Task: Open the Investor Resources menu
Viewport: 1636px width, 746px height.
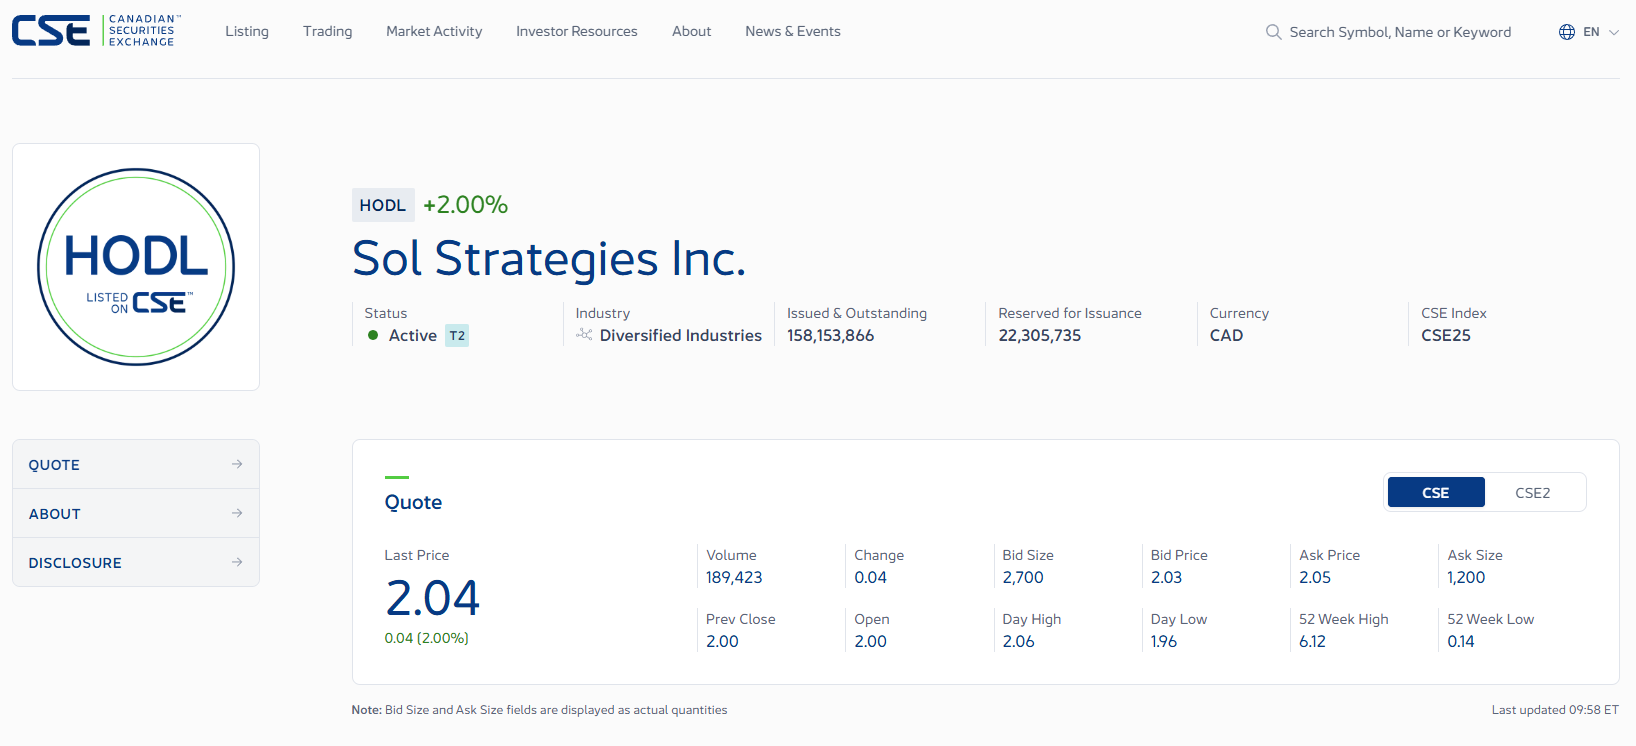Action: coord(577,31)
